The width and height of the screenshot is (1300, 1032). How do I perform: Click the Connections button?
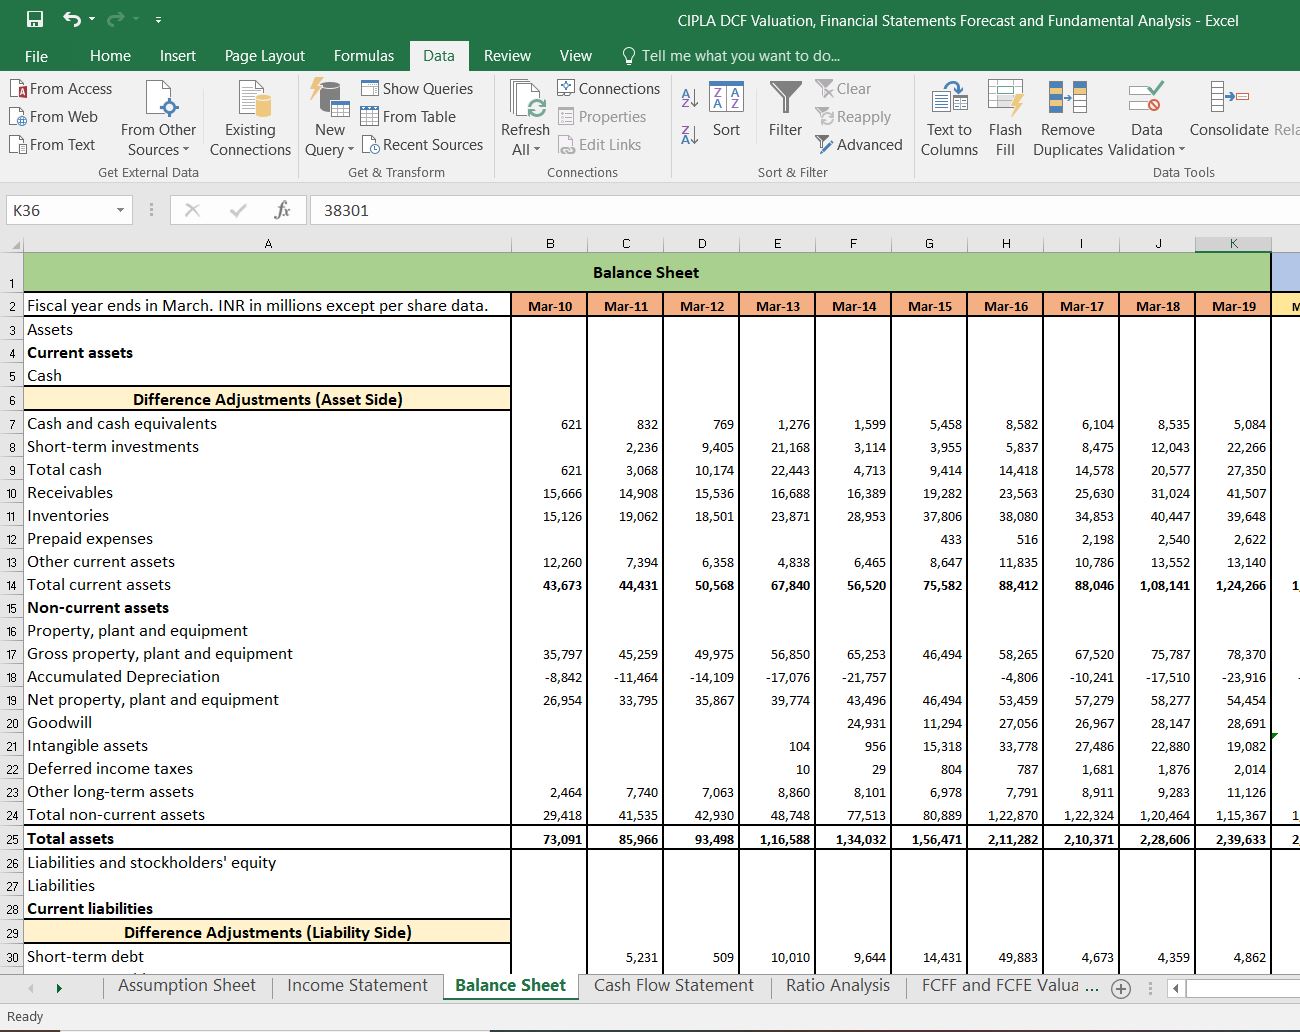(608, 89)
